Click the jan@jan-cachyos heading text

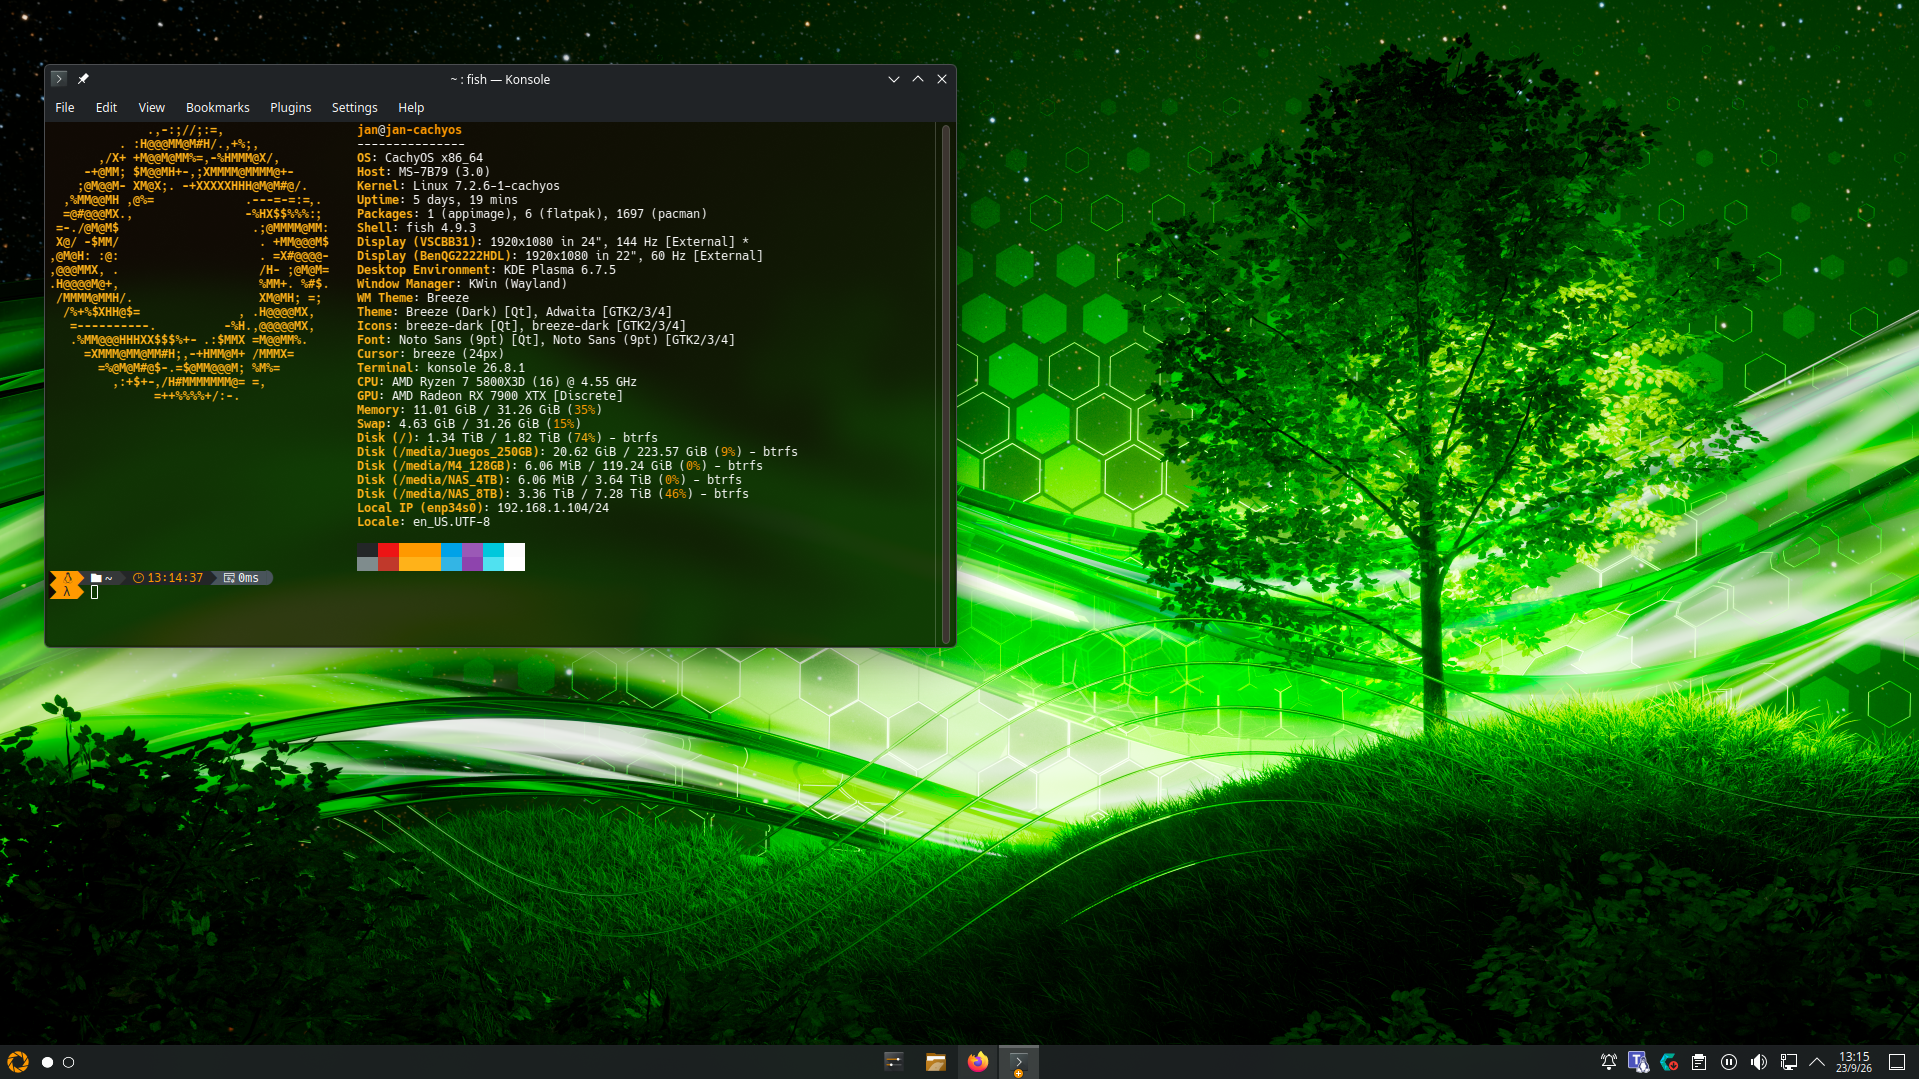409,130
